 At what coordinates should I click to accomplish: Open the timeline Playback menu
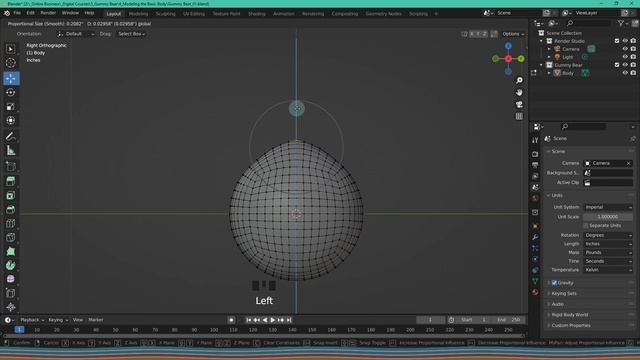click(x=32, y=320)
